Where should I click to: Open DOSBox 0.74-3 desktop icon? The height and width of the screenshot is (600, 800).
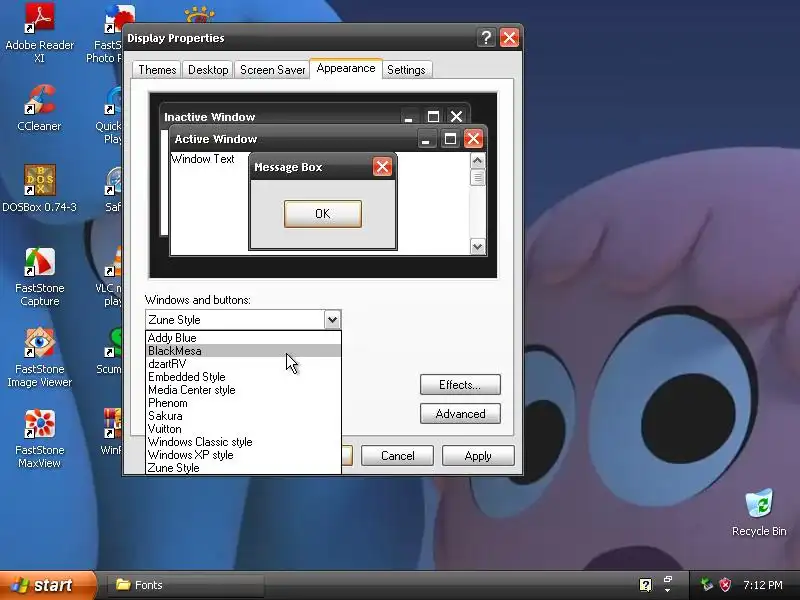pyautogui.click(x=39, y=188)
